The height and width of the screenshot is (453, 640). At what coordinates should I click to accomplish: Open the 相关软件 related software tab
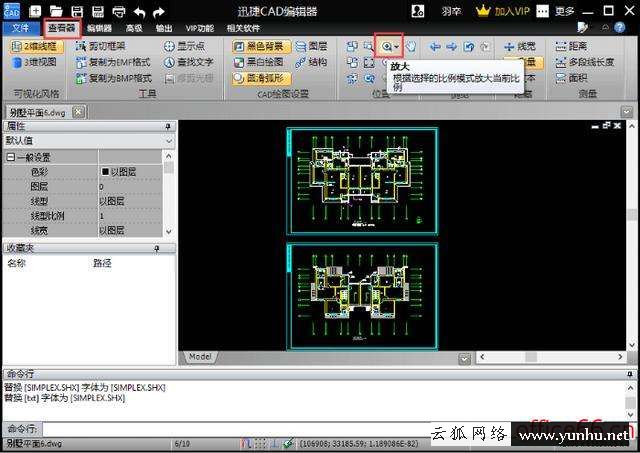coord(243,28)
